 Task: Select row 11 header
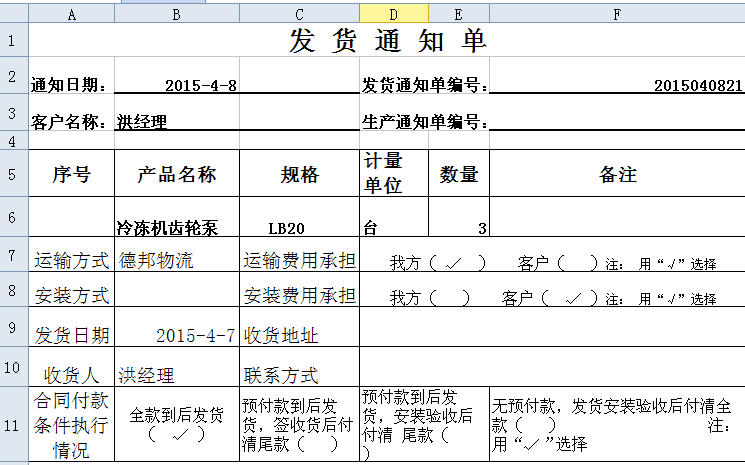coord(13,424)
